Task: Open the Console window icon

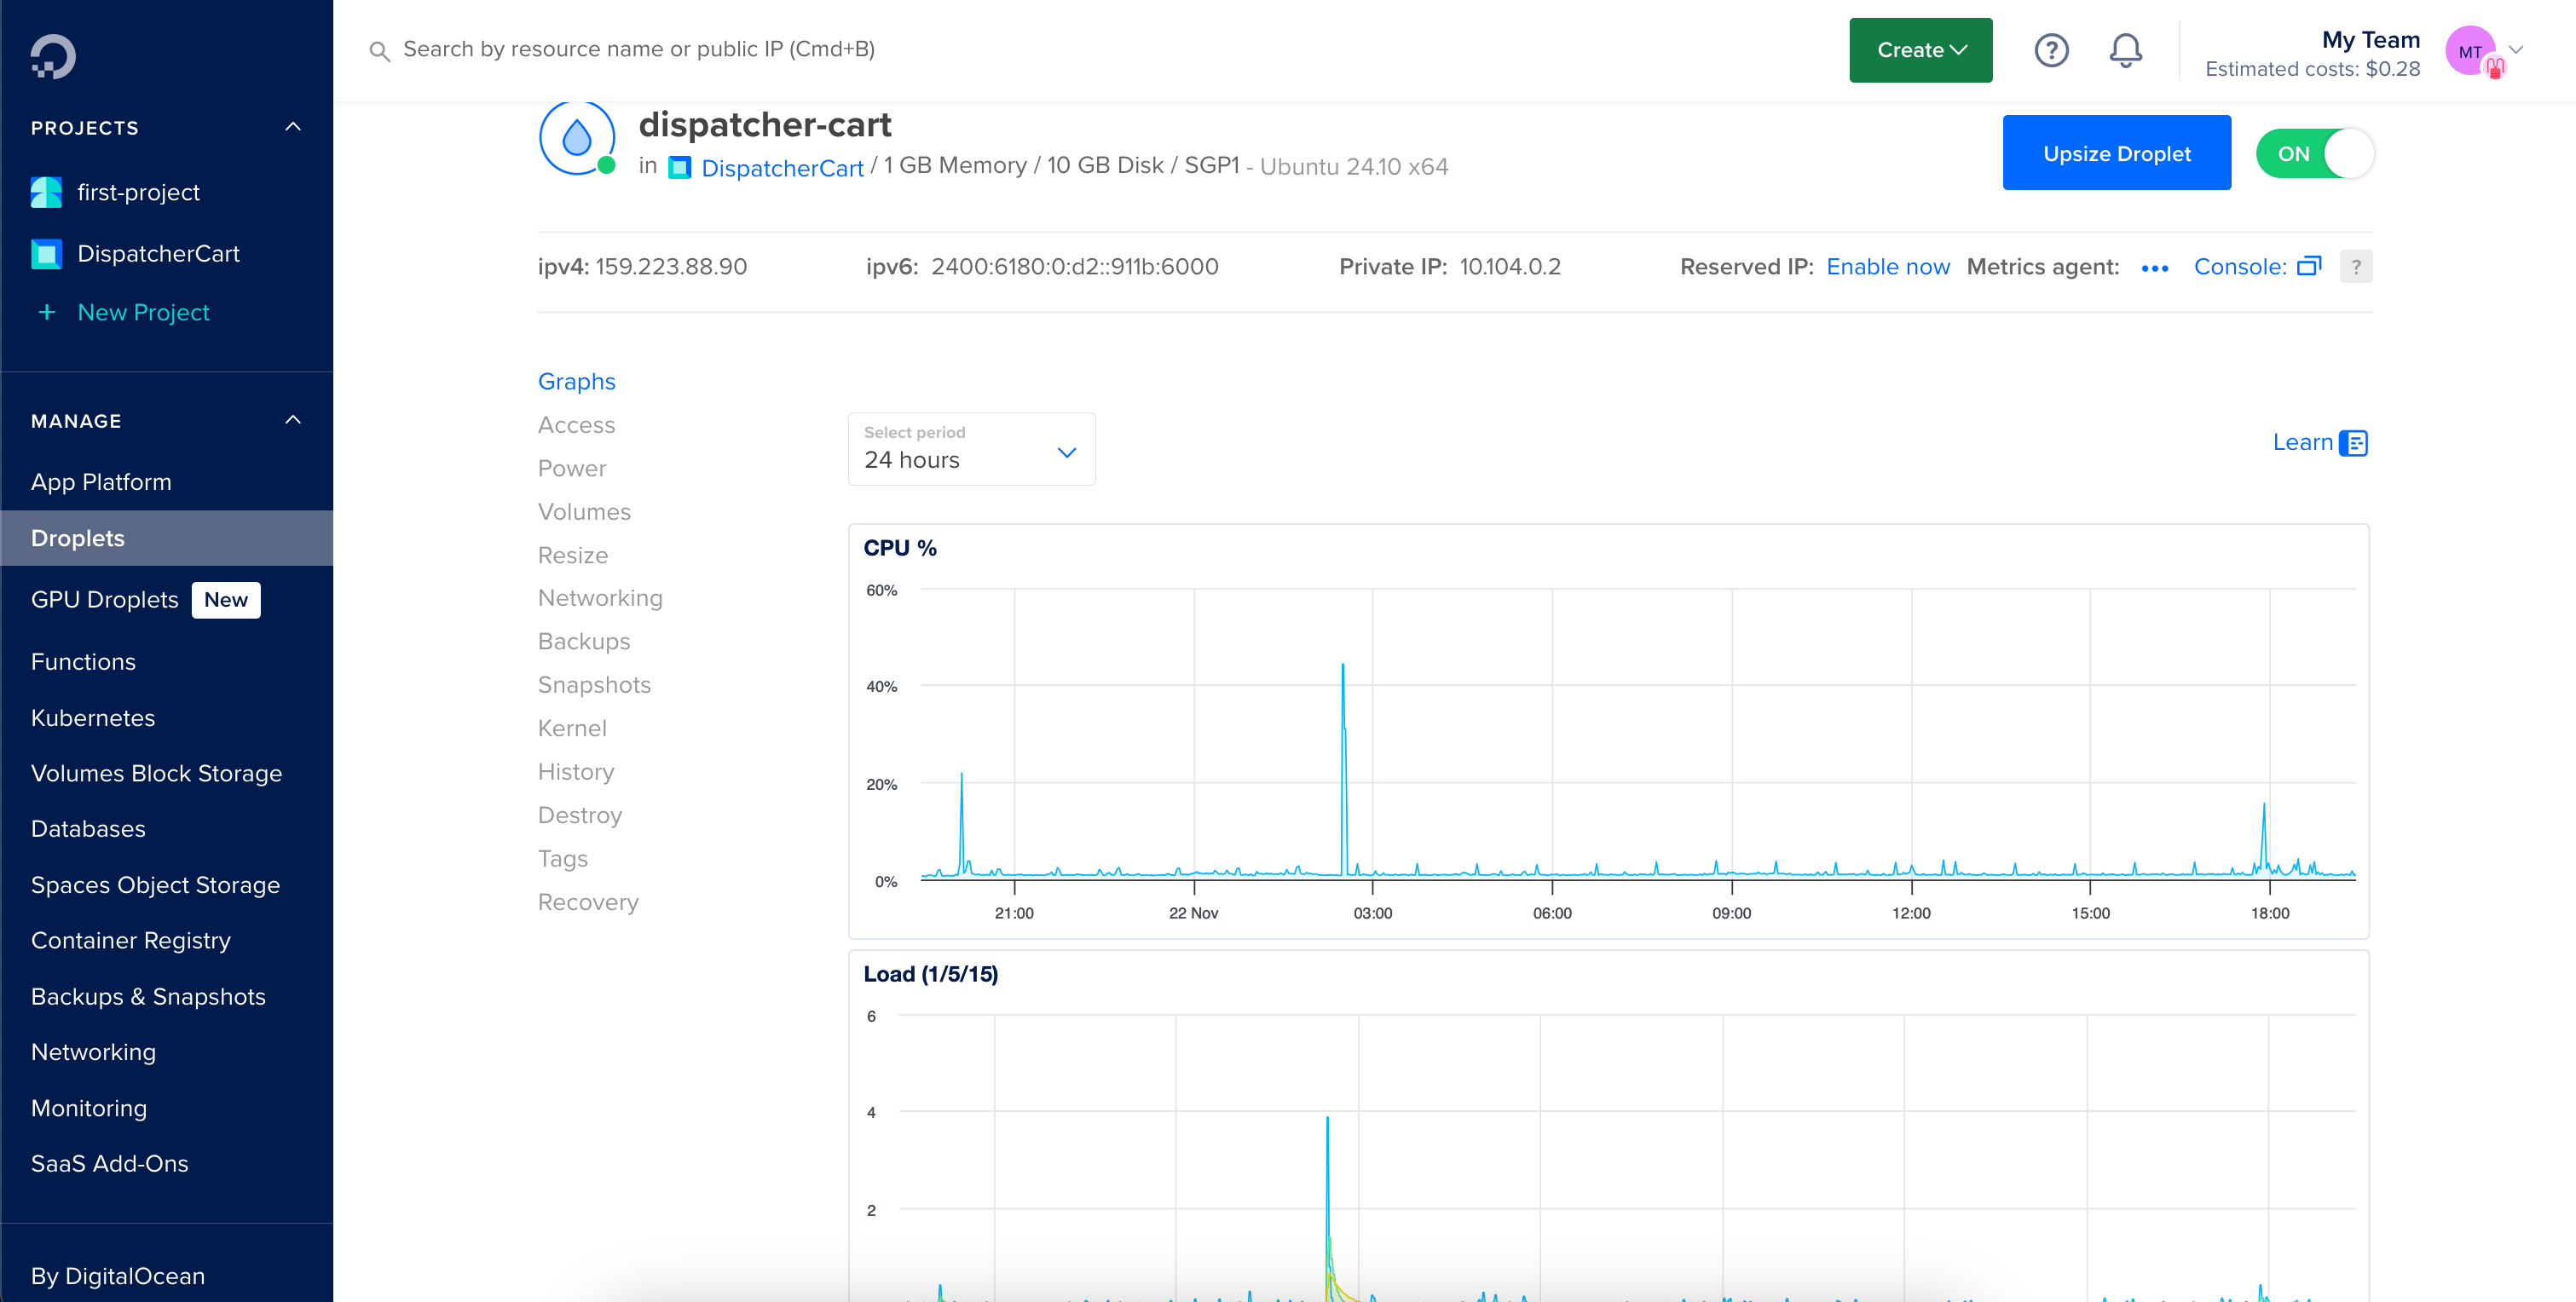Action: tap(2309, 266)
